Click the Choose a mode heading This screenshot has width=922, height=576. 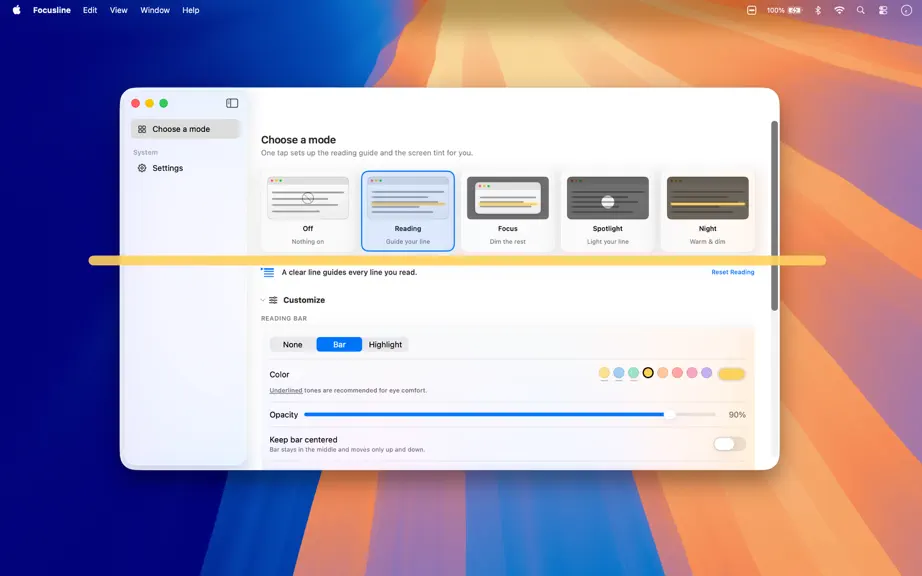[x=298, y=140]
